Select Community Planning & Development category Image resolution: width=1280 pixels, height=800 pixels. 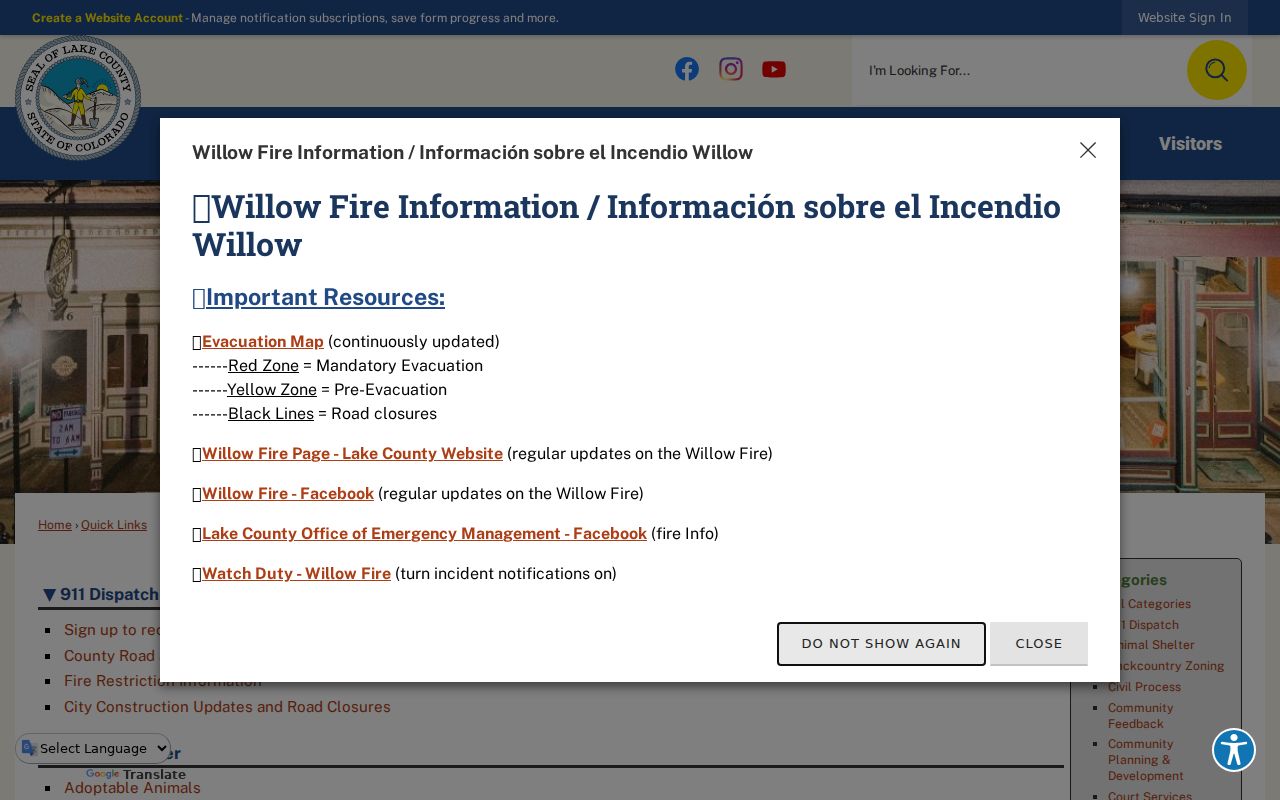pos(1146,760)
